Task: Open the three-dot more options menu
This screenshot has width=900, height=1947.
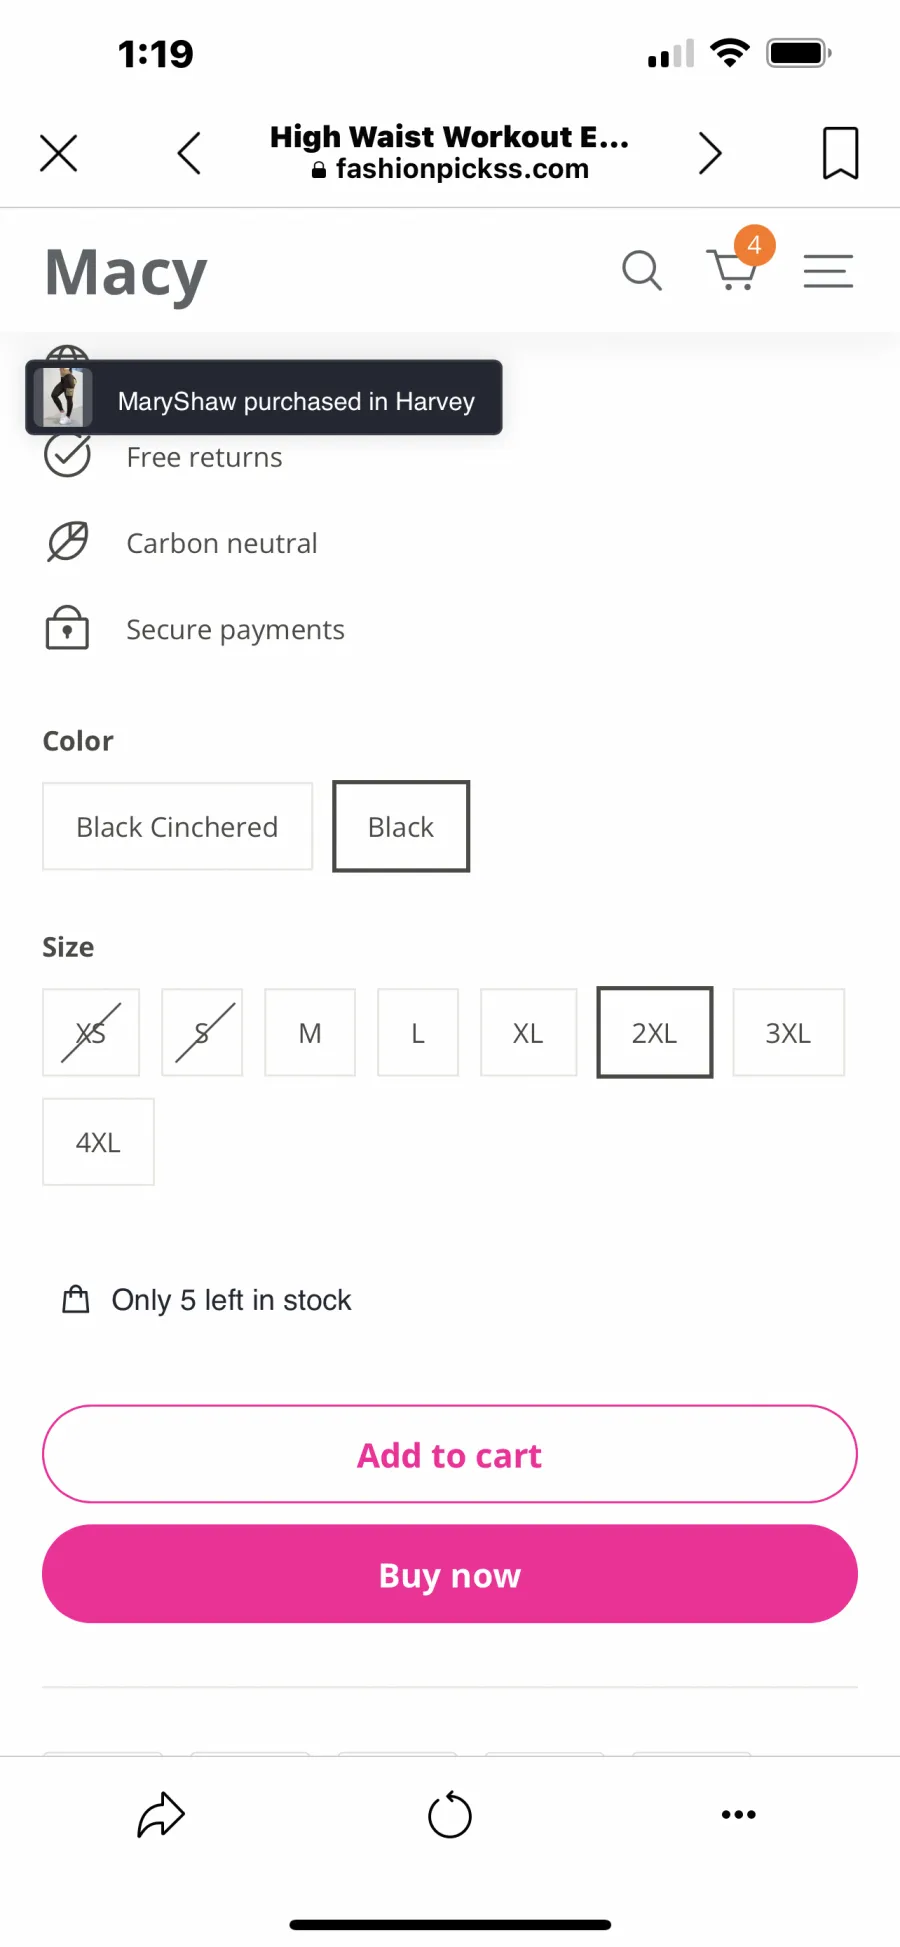Action: [x=739, y=1814]
